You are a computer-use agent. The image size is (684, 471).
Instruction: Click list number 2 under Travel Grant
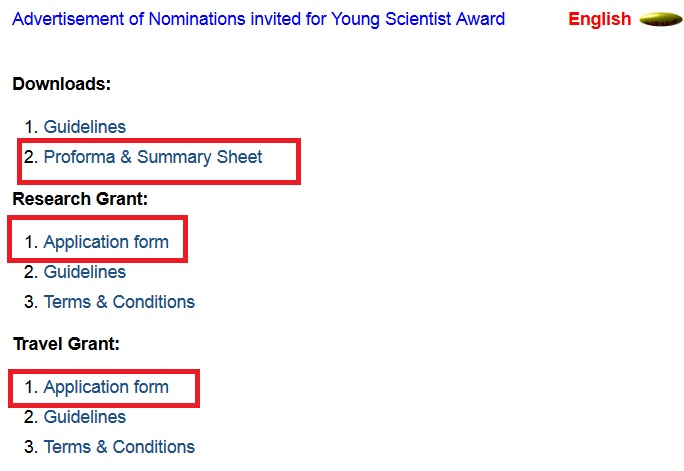tap(30, 417)
